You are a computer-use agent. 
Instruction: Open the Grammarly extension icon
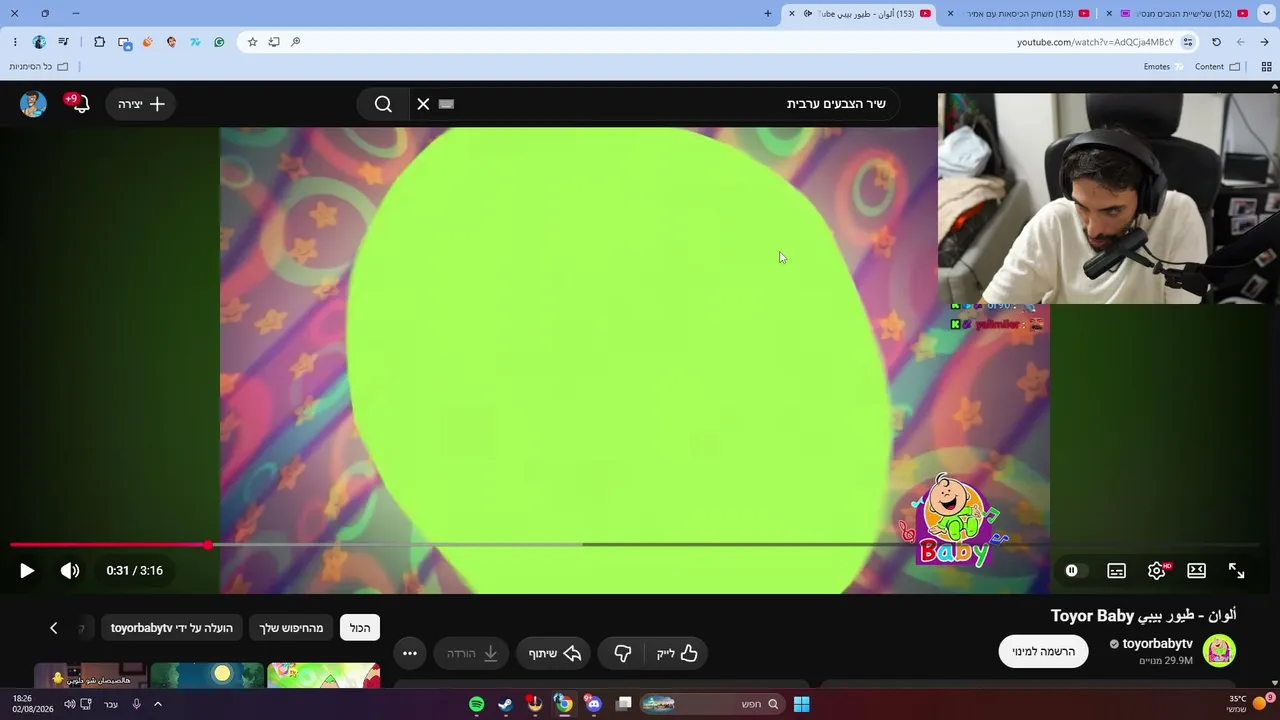click(x=219, y=42)
